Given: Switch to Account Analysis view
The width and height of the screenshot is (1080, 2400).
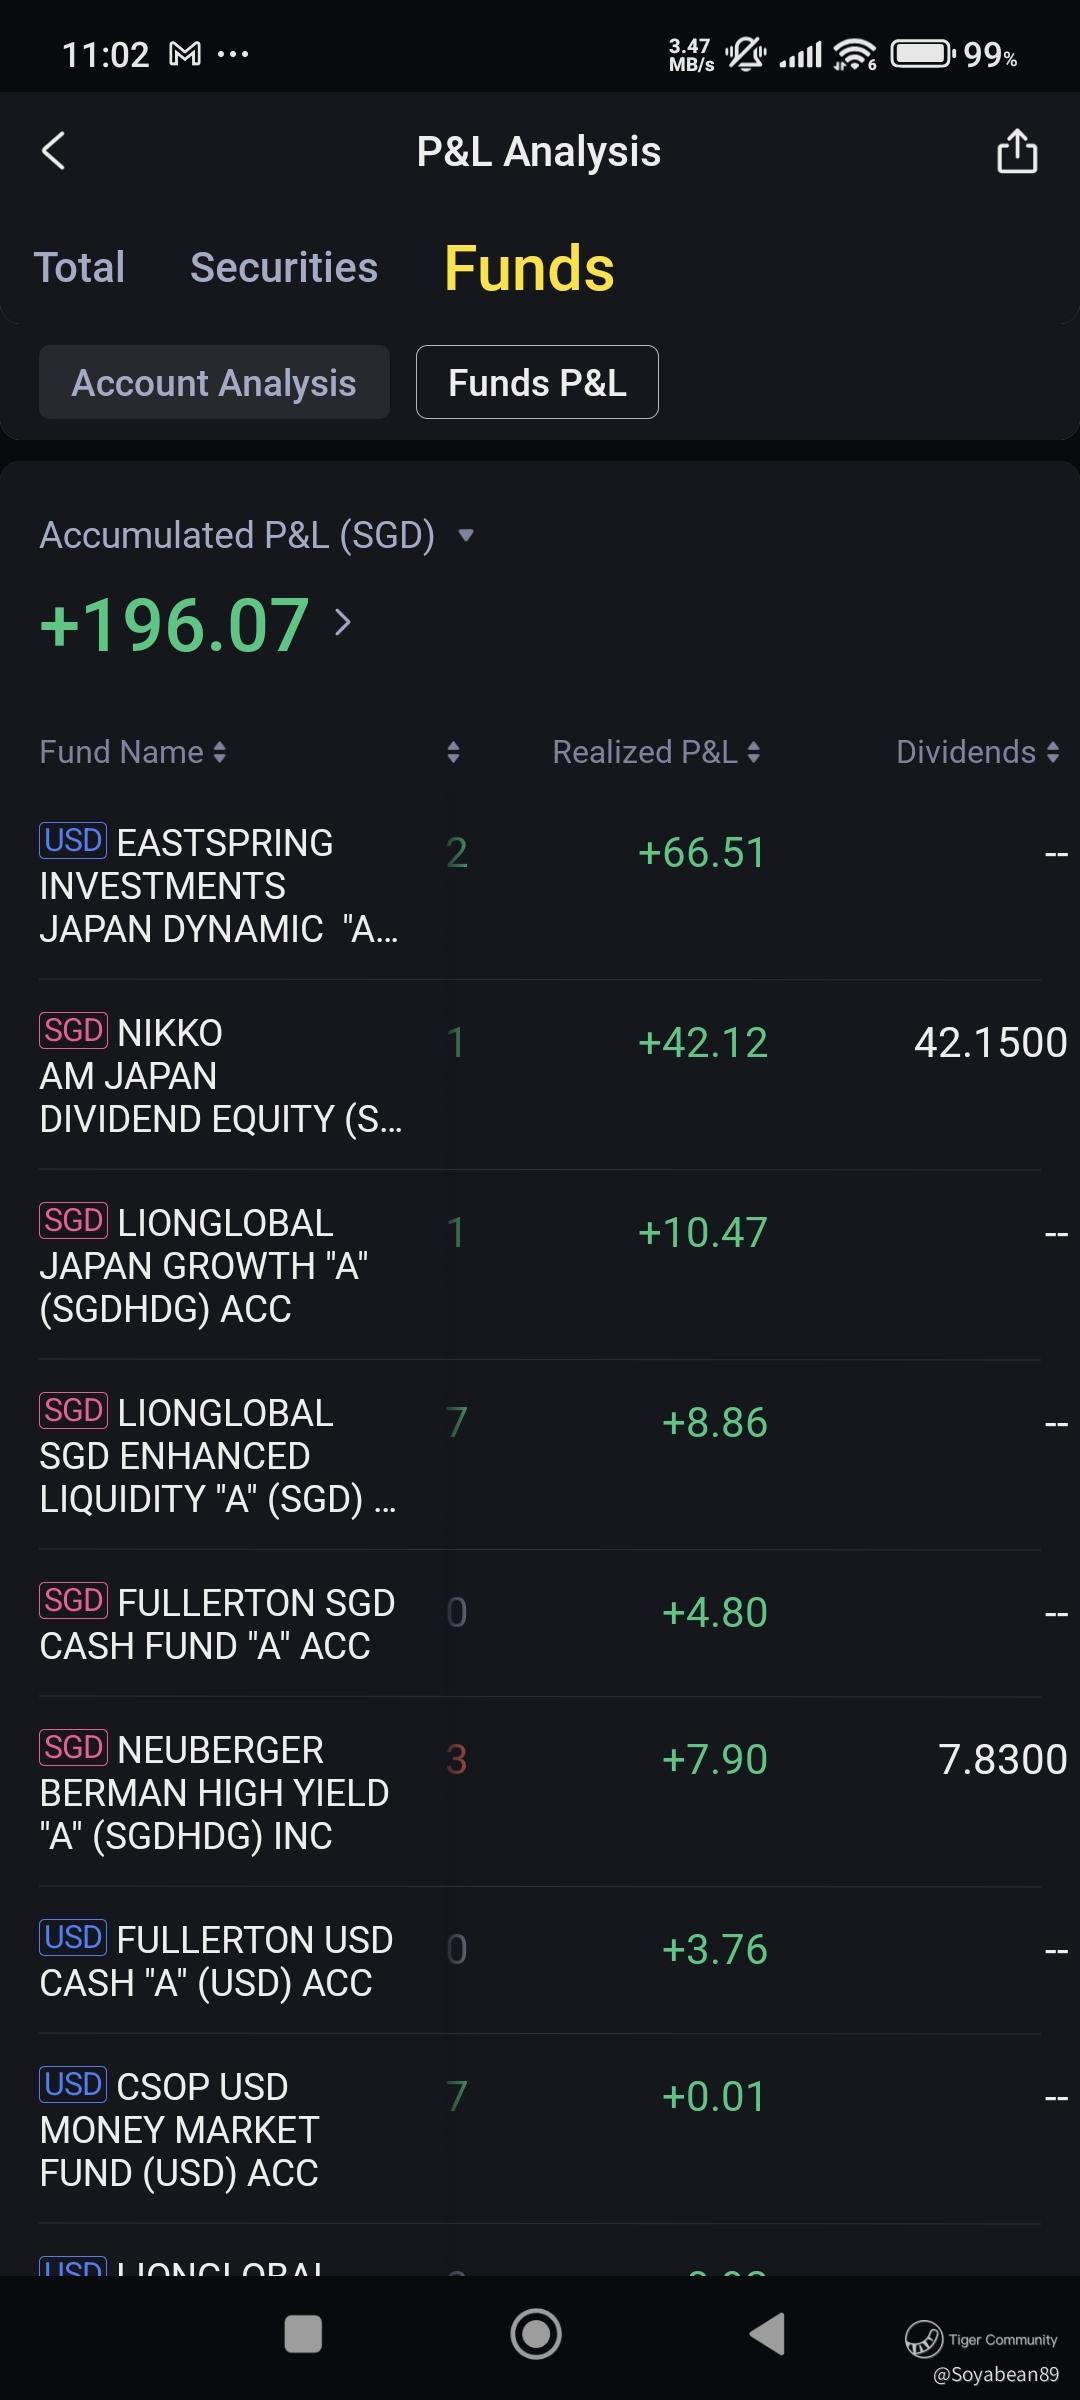Looking at the screenshot, I should click(214, 382).
